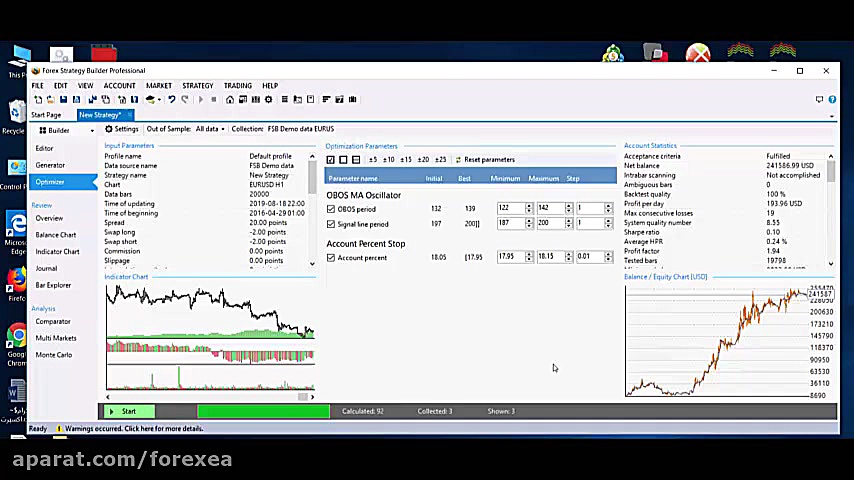Open the MARKET menu
The height and width of the screenshot is (480, 854).
[x=159, y=86]
